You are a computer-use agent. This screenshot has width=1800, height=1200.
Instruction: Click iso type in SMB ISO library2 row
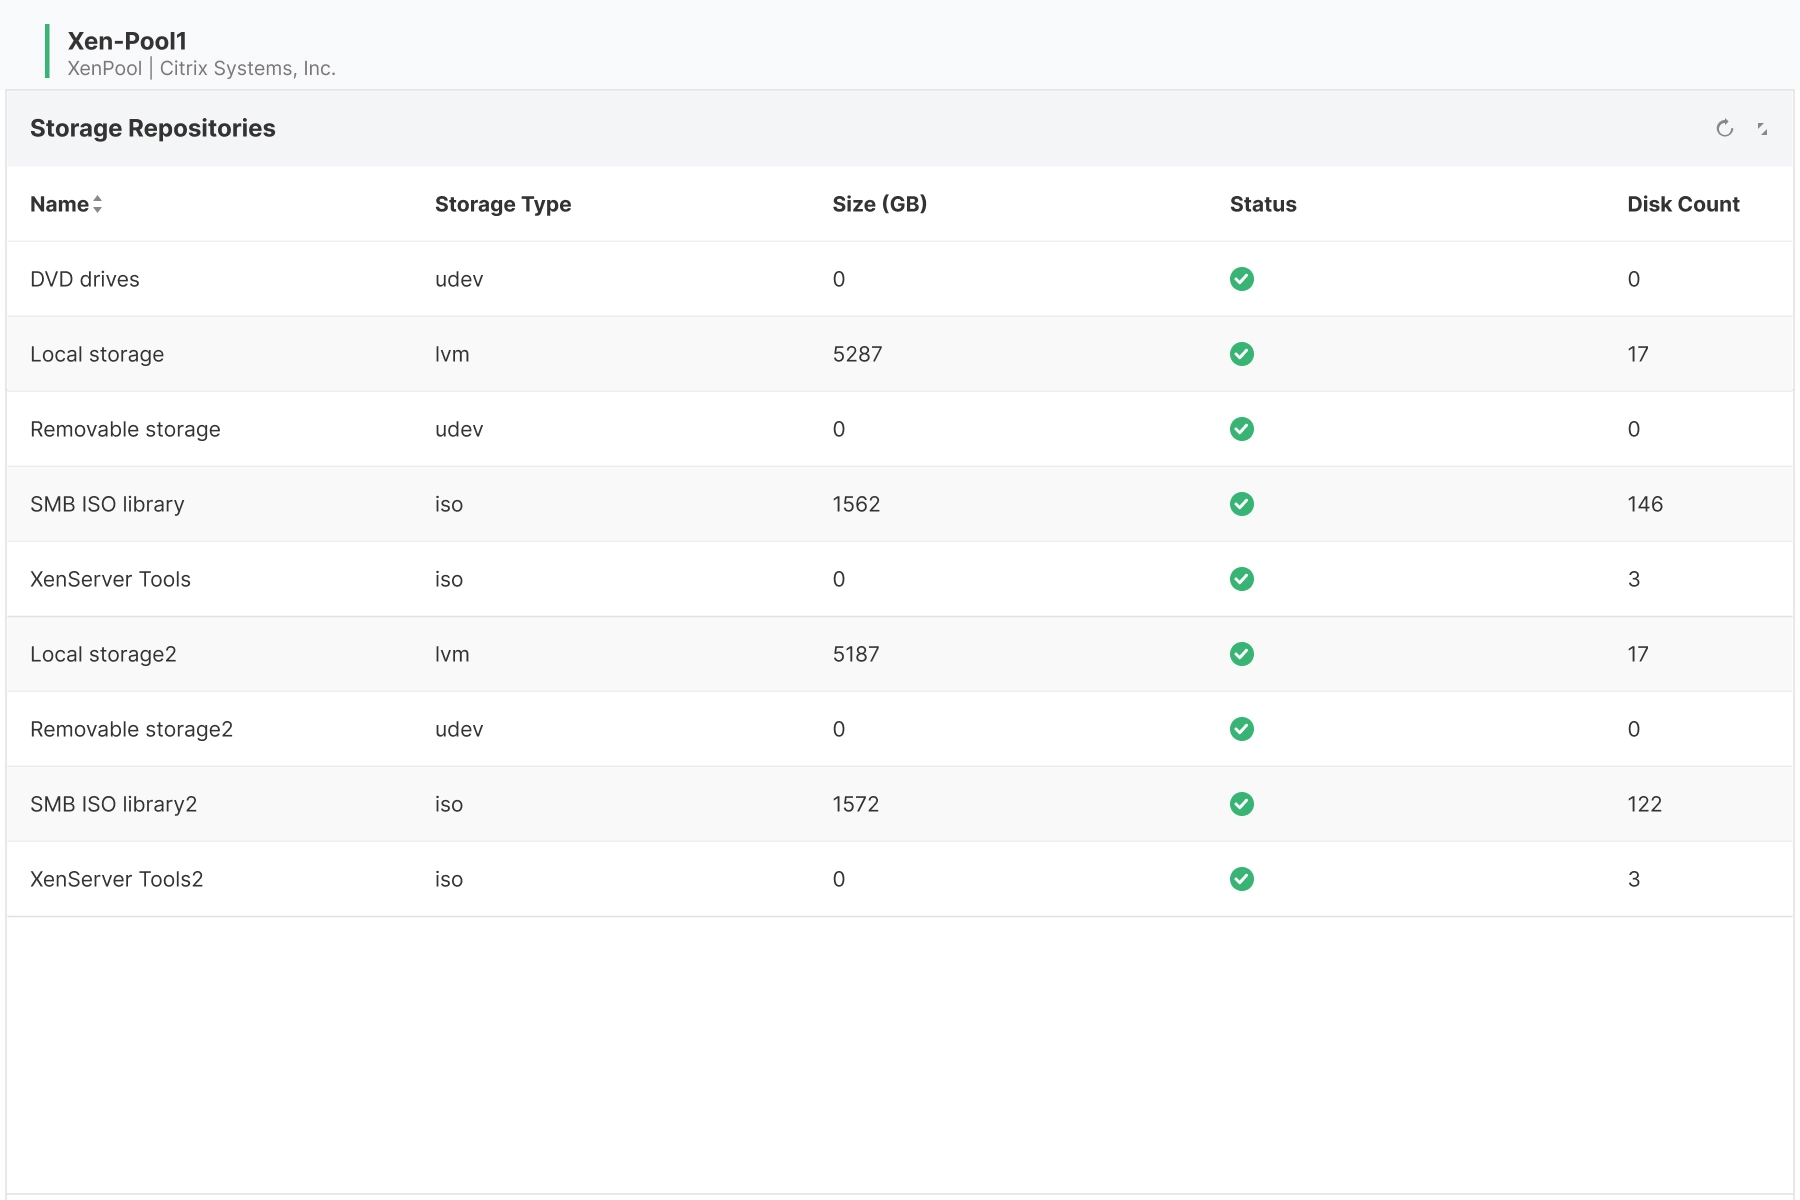click(x=449, y=804)
